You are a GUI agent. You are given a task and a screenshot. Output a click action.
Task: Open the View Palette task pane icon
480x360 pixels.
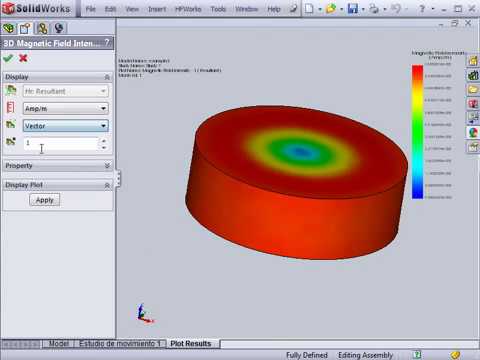[473, 118]
